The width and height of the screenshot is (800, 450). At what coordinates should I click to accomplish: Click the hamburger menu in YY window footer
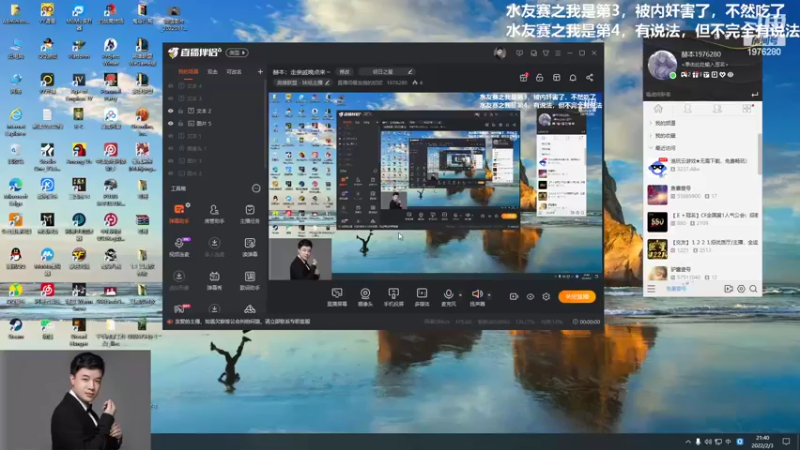click(651, 289)
